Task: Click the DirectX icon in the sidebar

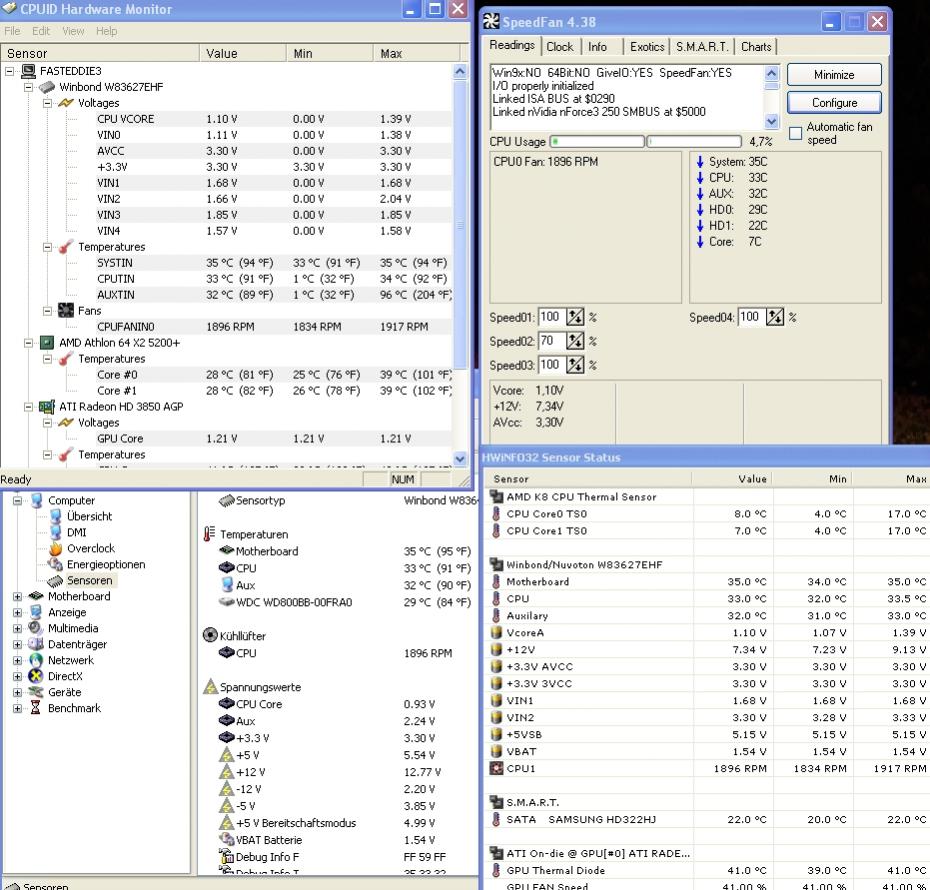Action: pos(36,676)
